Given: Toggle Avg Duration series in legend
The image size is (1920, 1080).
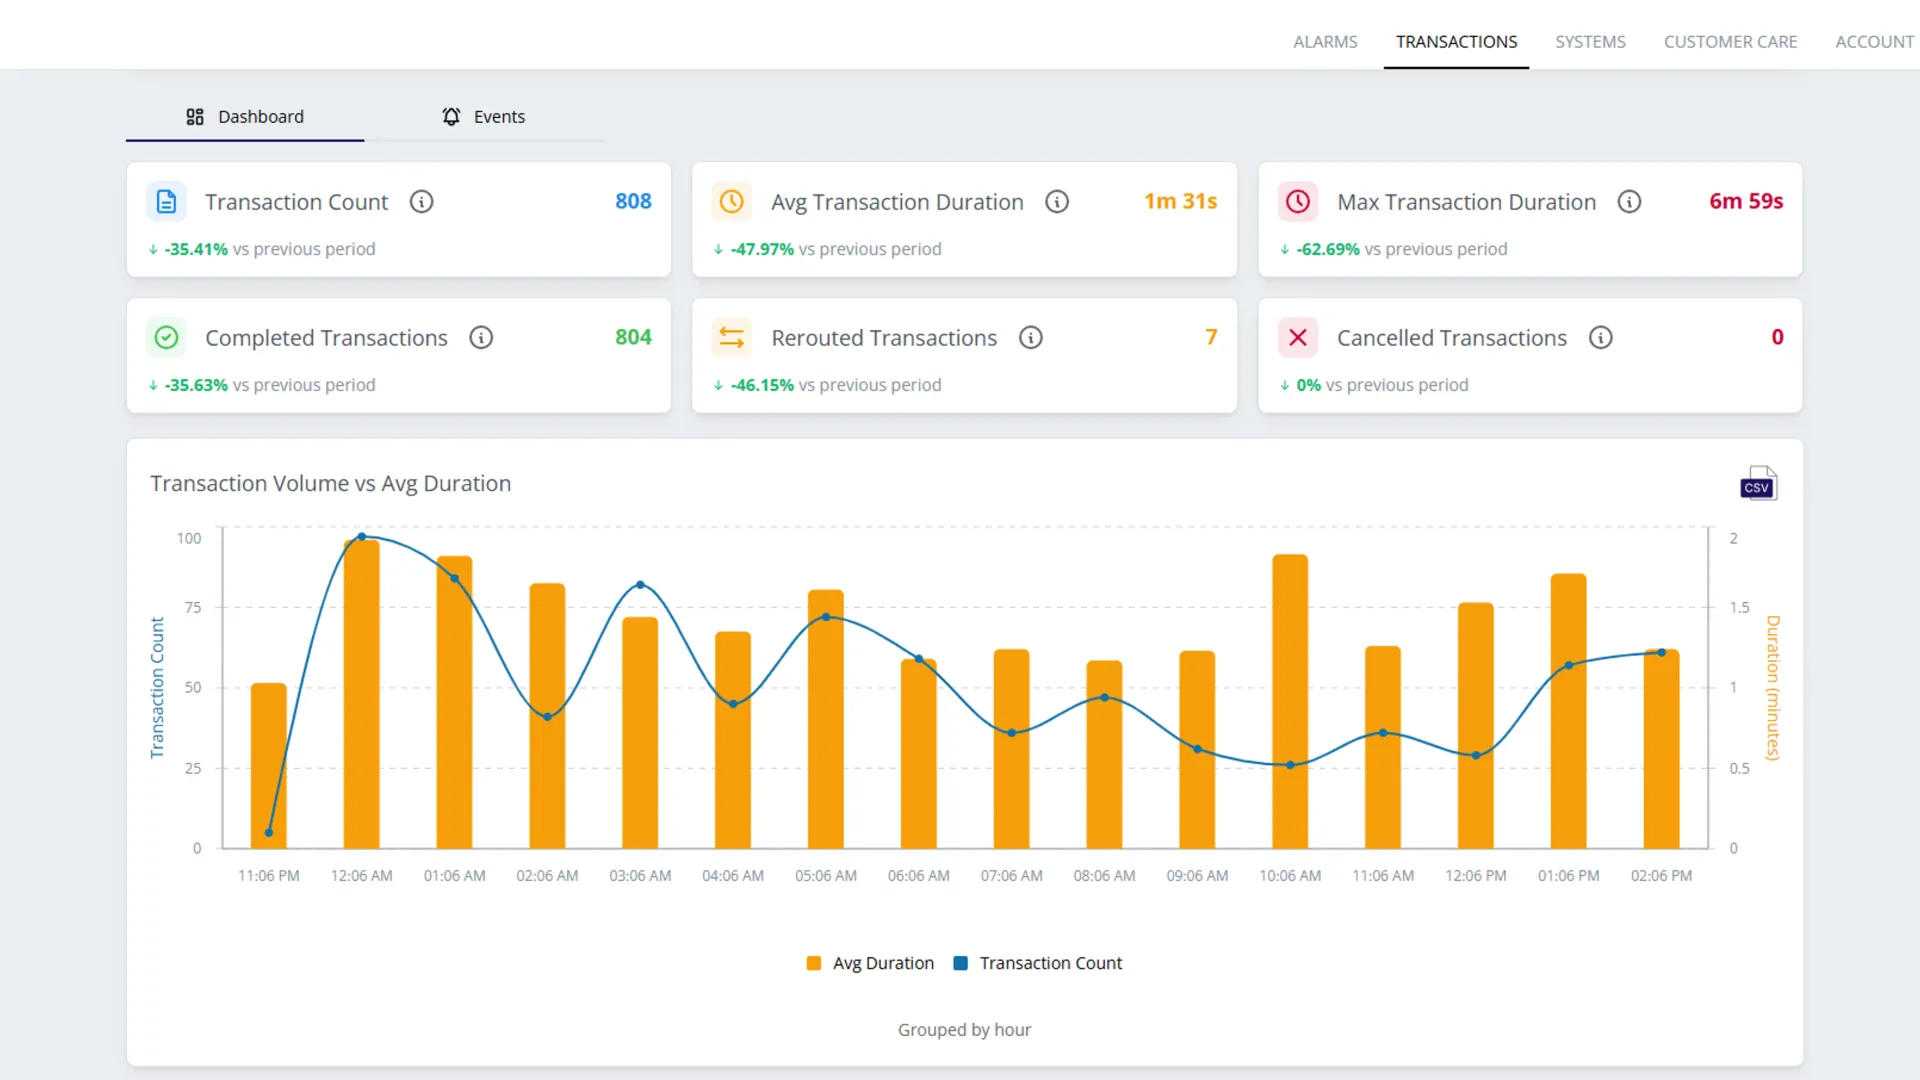Looking at the screenshot, I should pyautogui.click(x=870, y=963).
